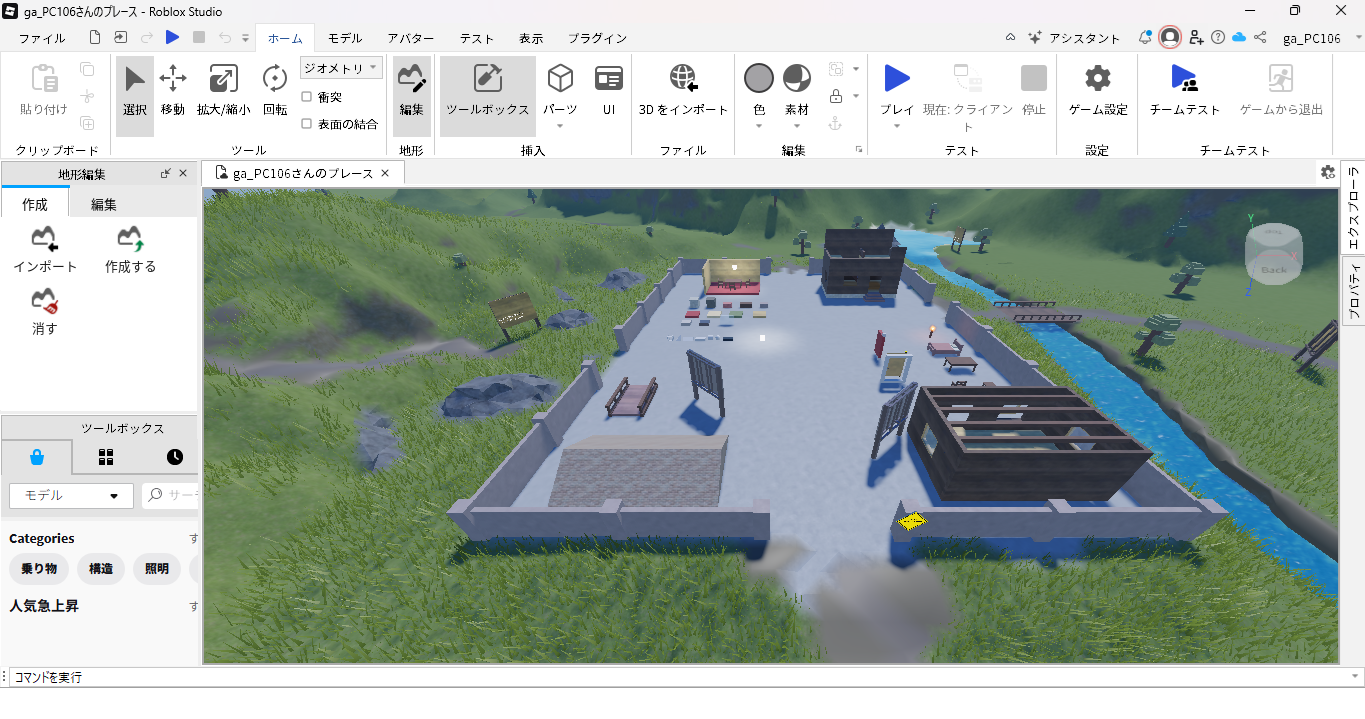Collapse the ribbon with chevron icon

pos(1010,37)
